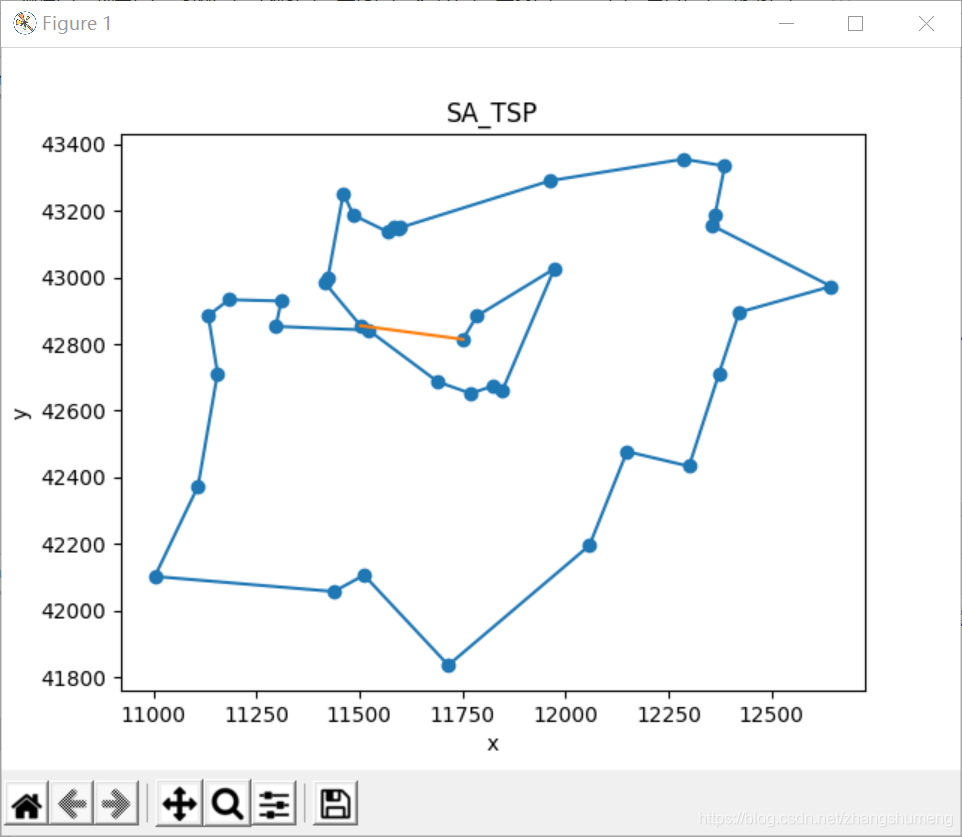
Task: Click the Save figure floppy icon
Action: (336, 804)
